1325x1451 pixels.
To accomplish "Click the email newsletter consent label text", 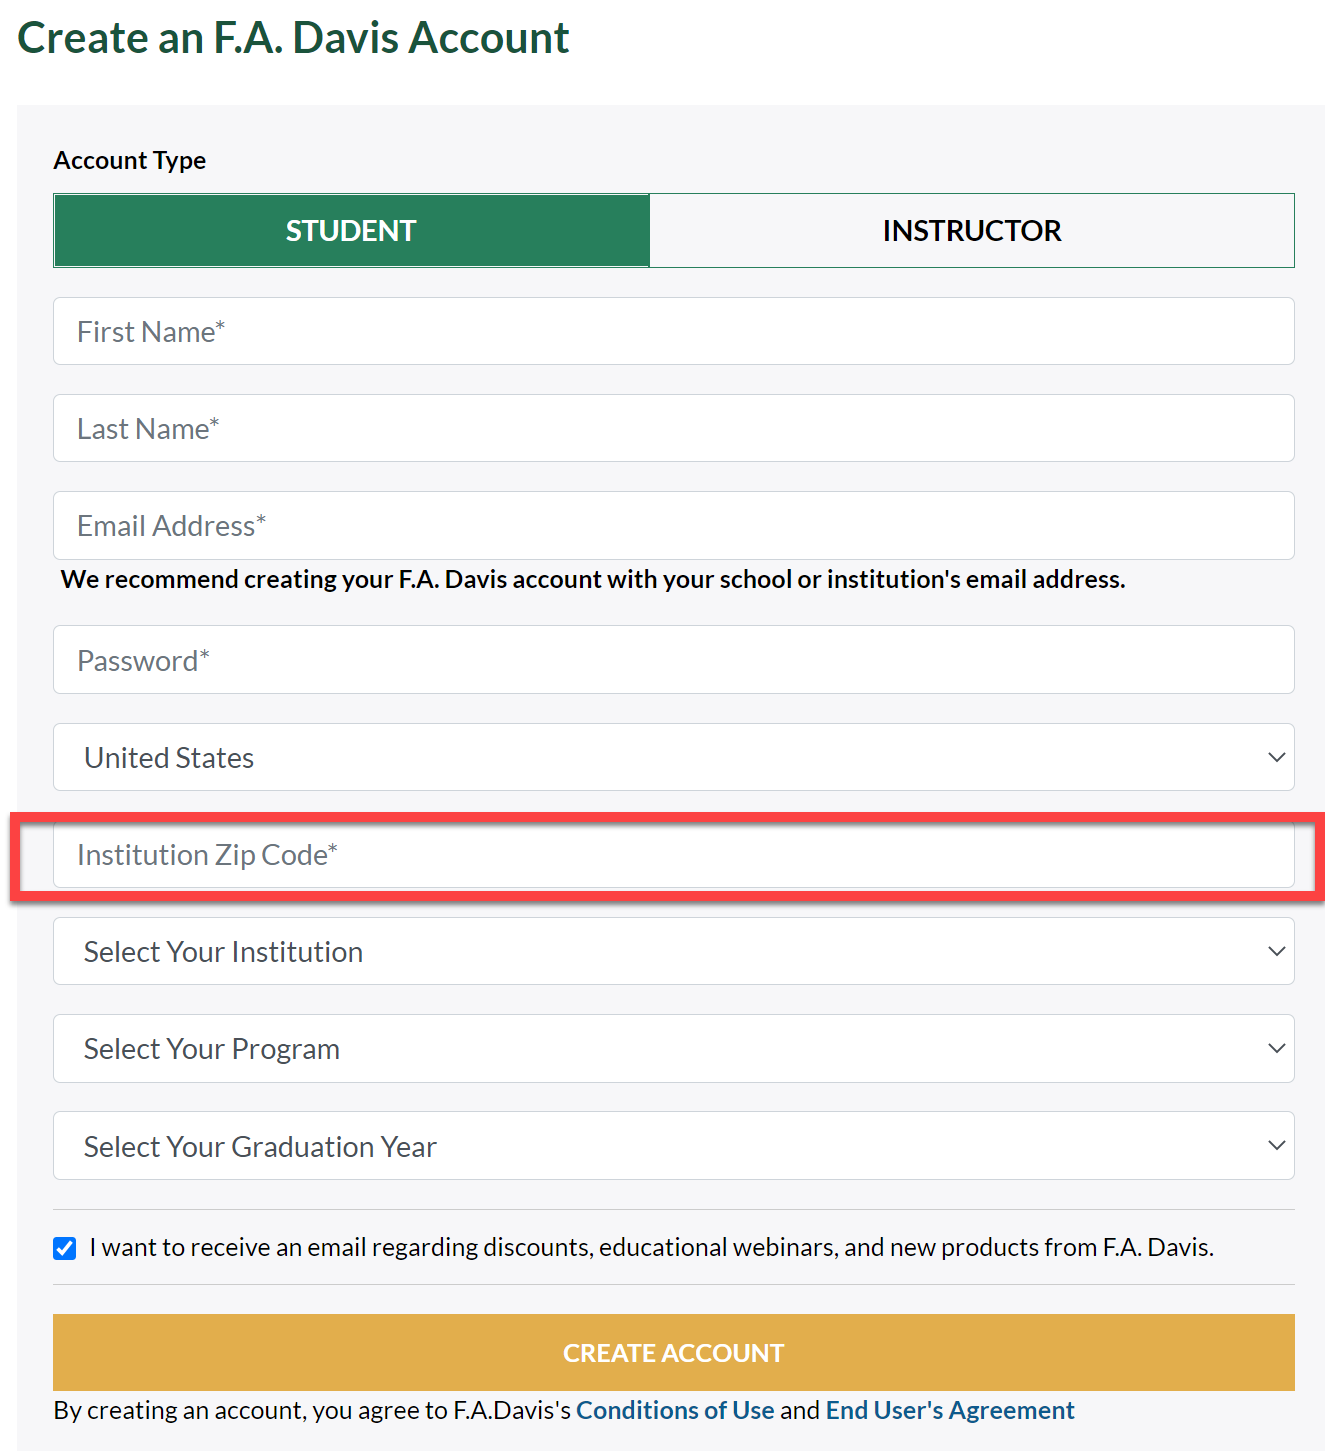I will click(x=651, y=1248).
